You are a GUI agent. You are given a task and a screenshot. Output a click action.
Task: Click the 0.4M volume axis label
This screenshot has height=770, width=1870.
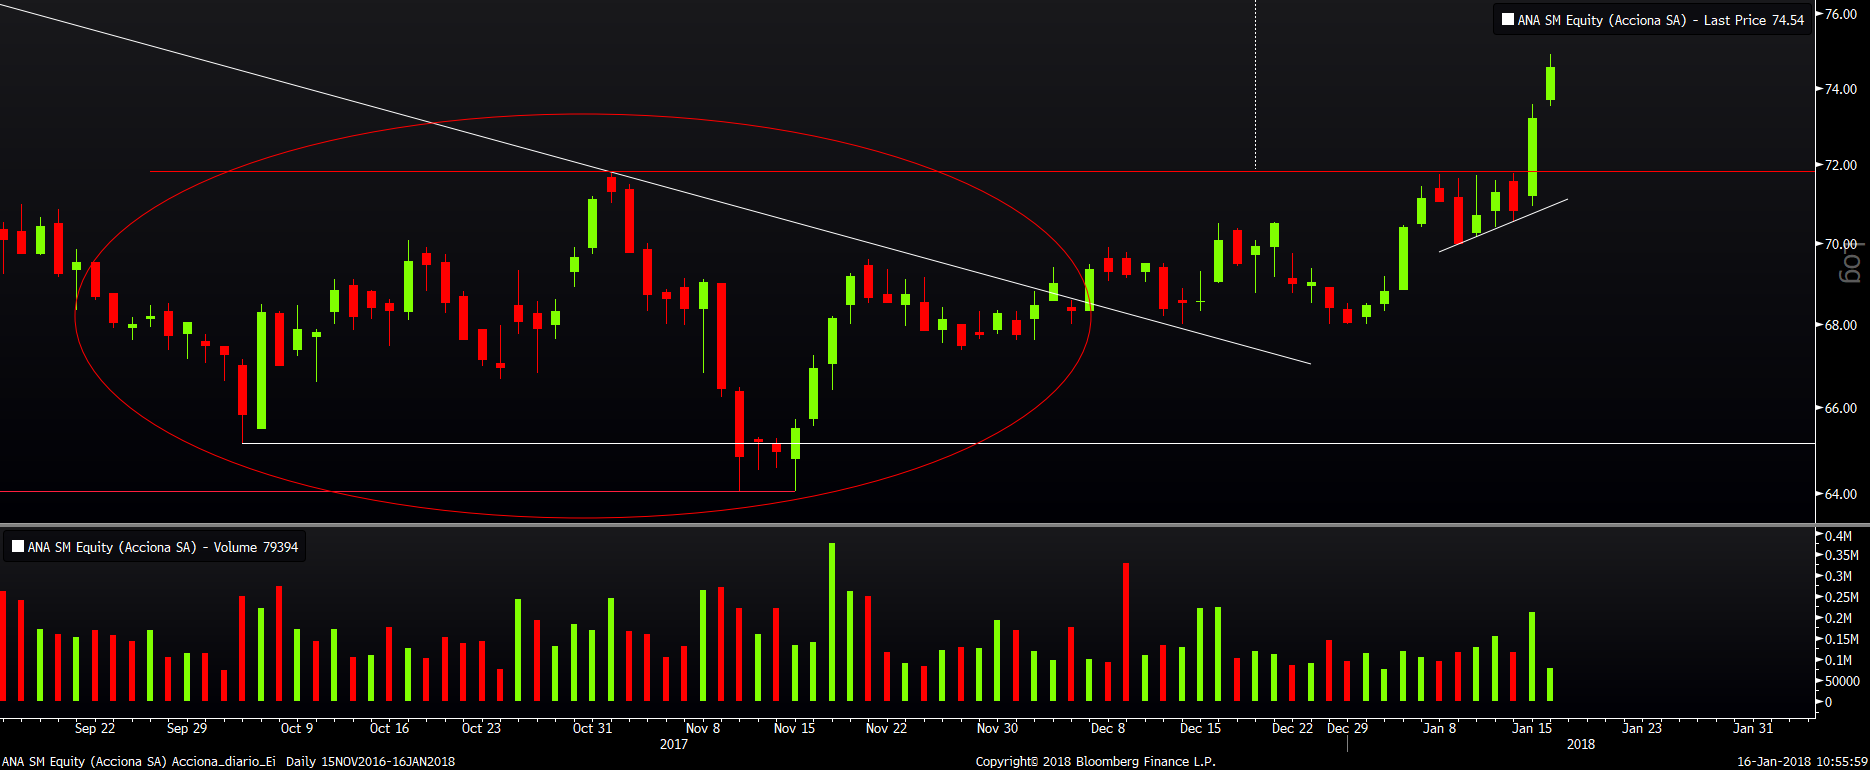[x=1839, y=536]
